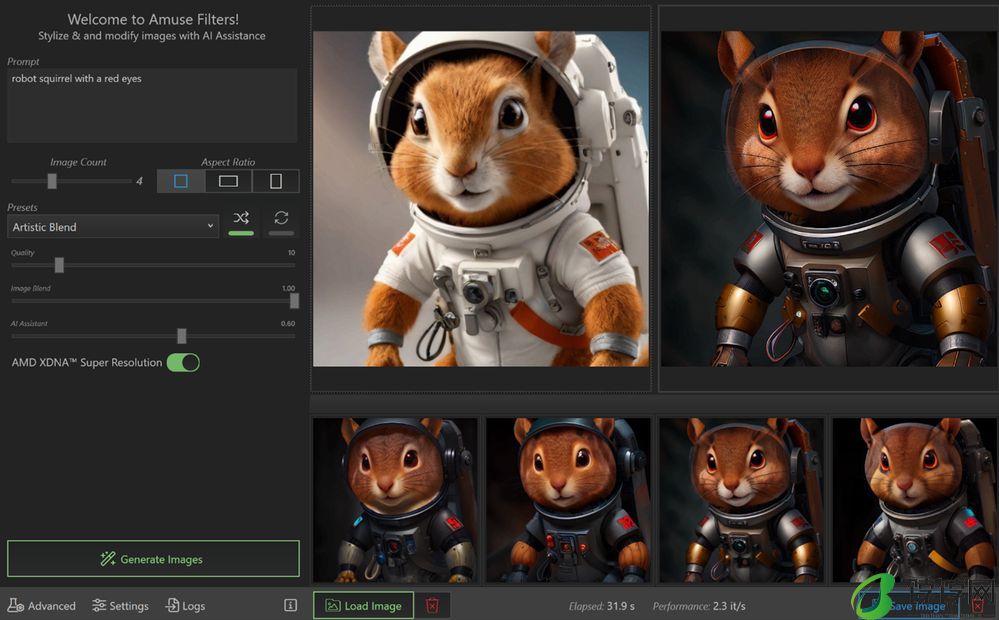Adjust the Image Count slider handle
999x620 pixels.
52,181
